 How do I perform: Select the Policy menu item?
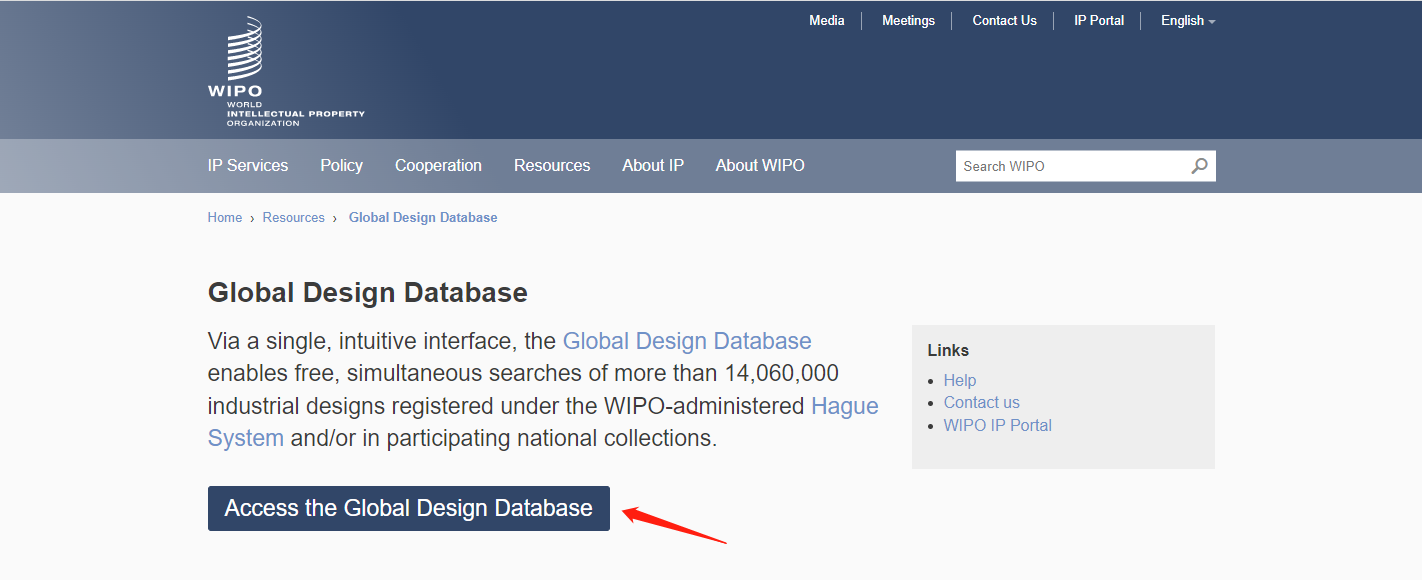click(x=341, y=166)
